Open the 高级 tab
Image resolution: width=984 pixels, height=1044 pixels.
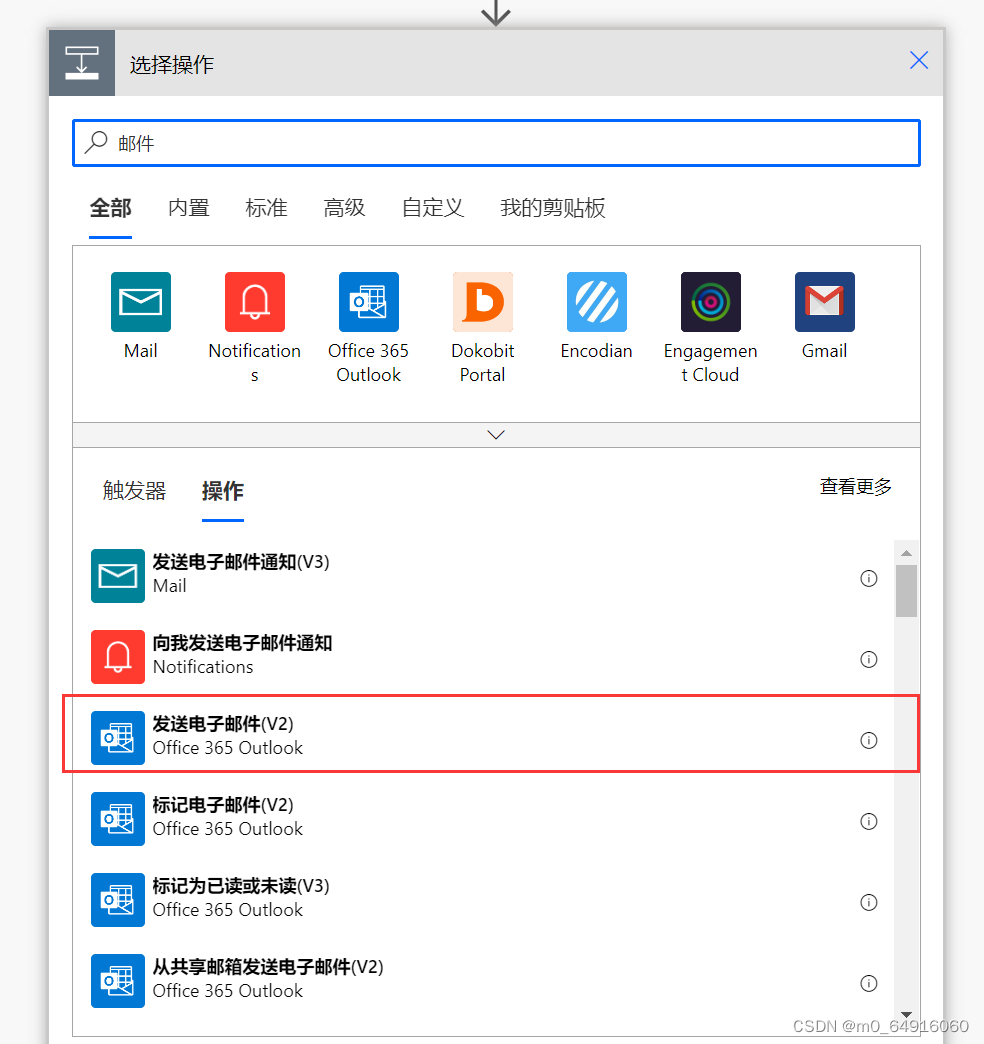[344, 208]
